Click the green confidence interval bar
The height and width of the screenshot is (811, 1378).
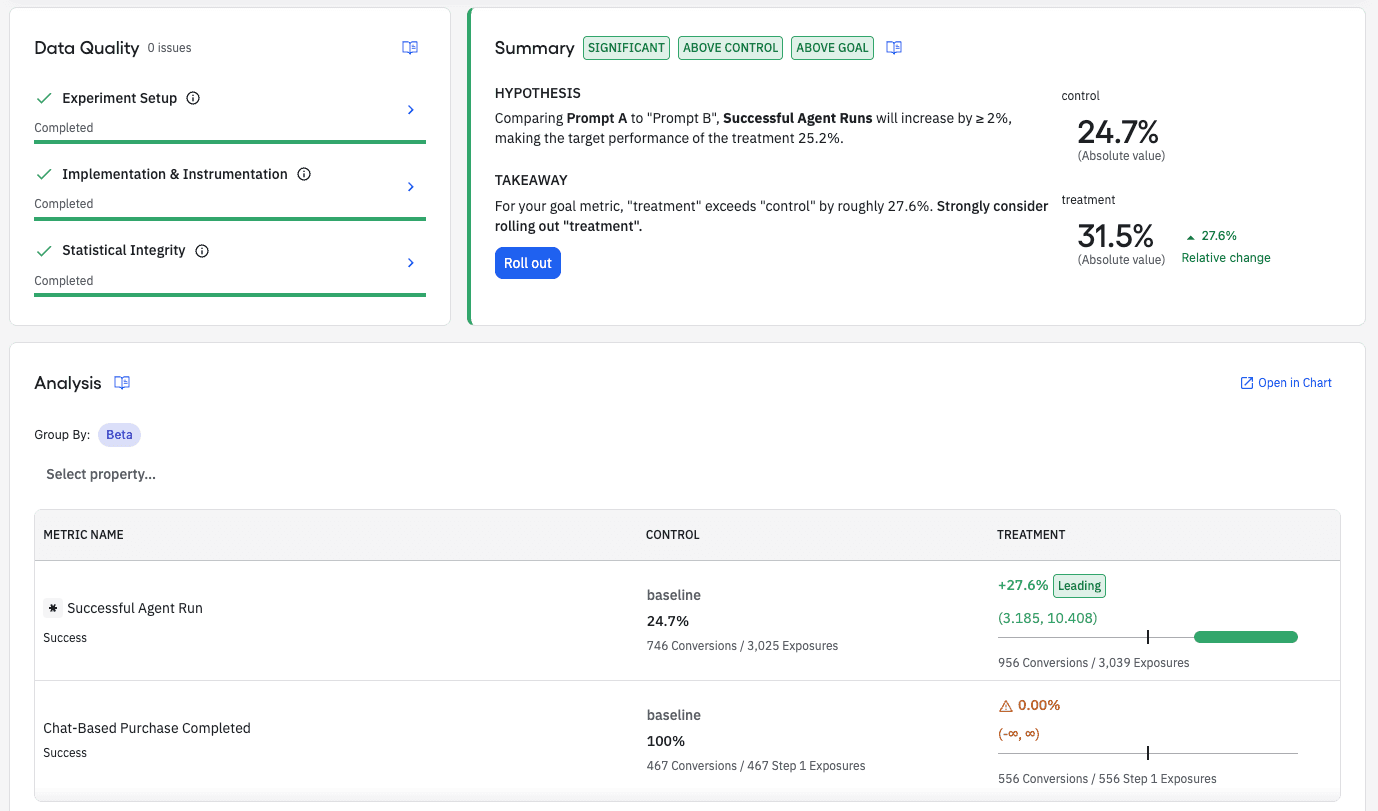(1245, 637)
